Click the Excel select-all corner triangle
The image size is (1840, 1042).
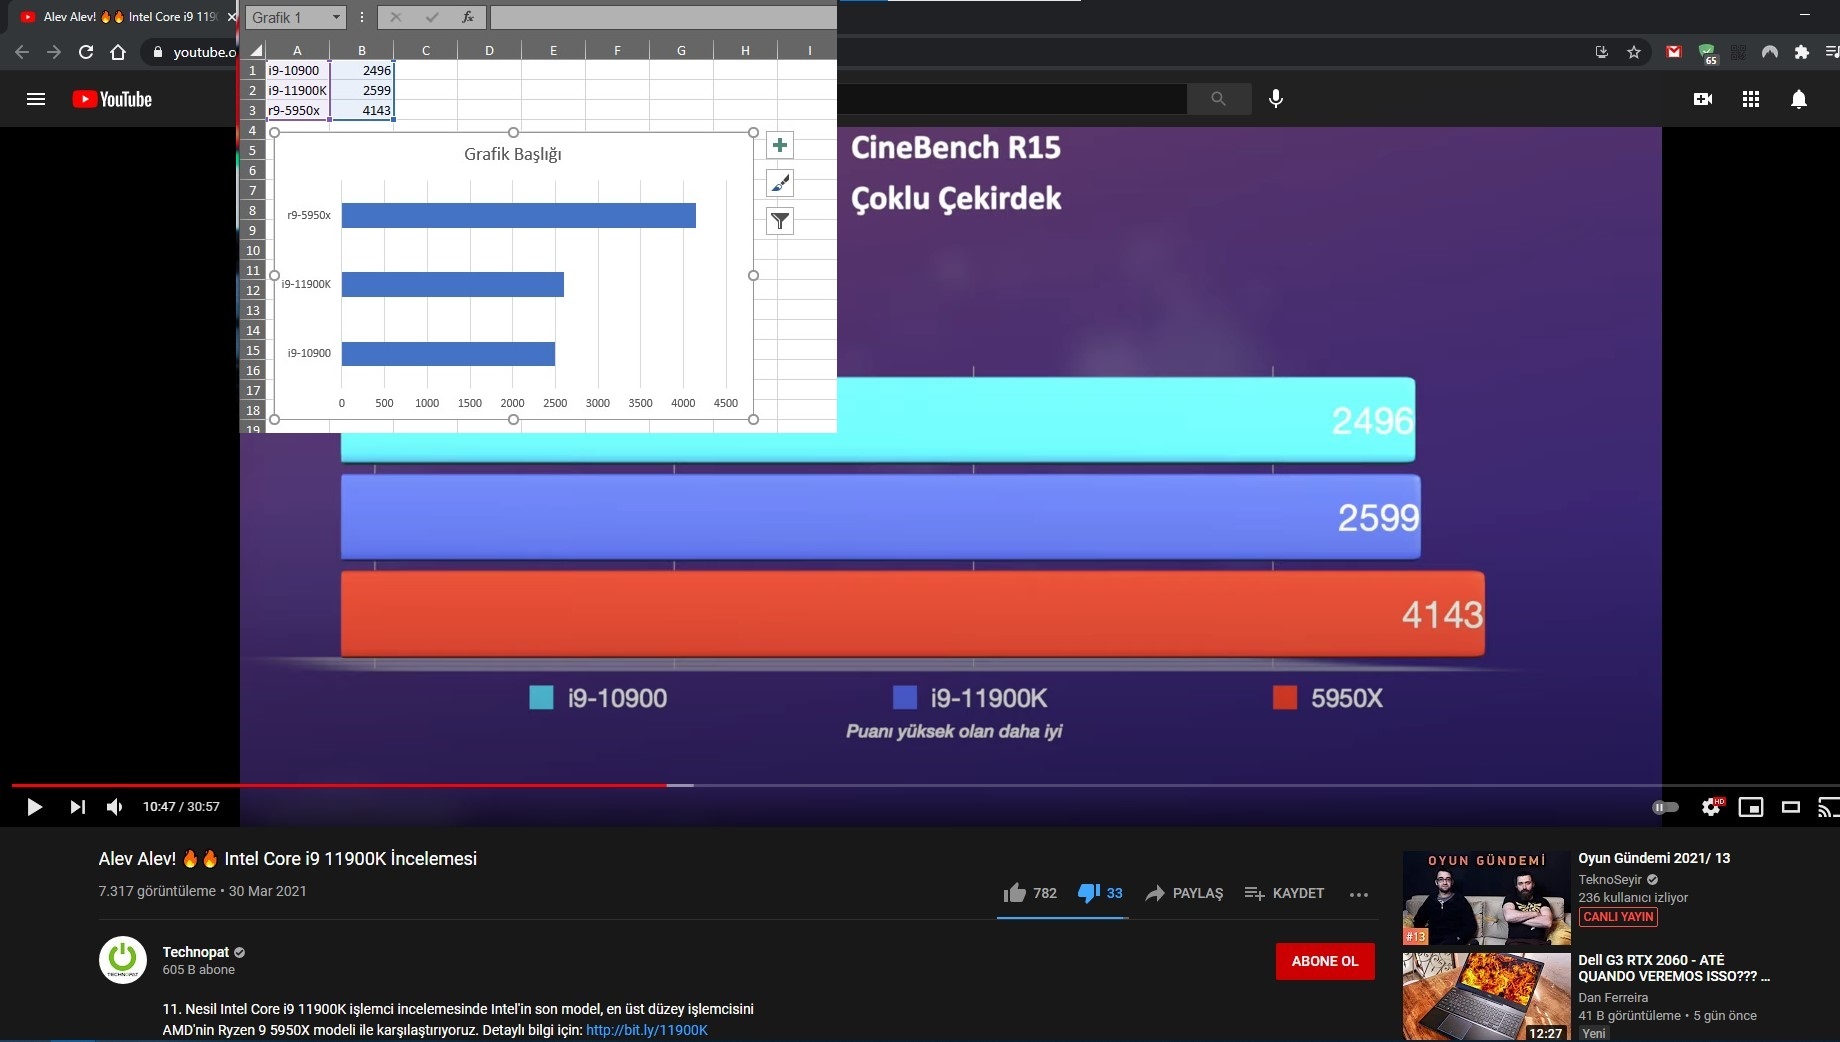254,50
